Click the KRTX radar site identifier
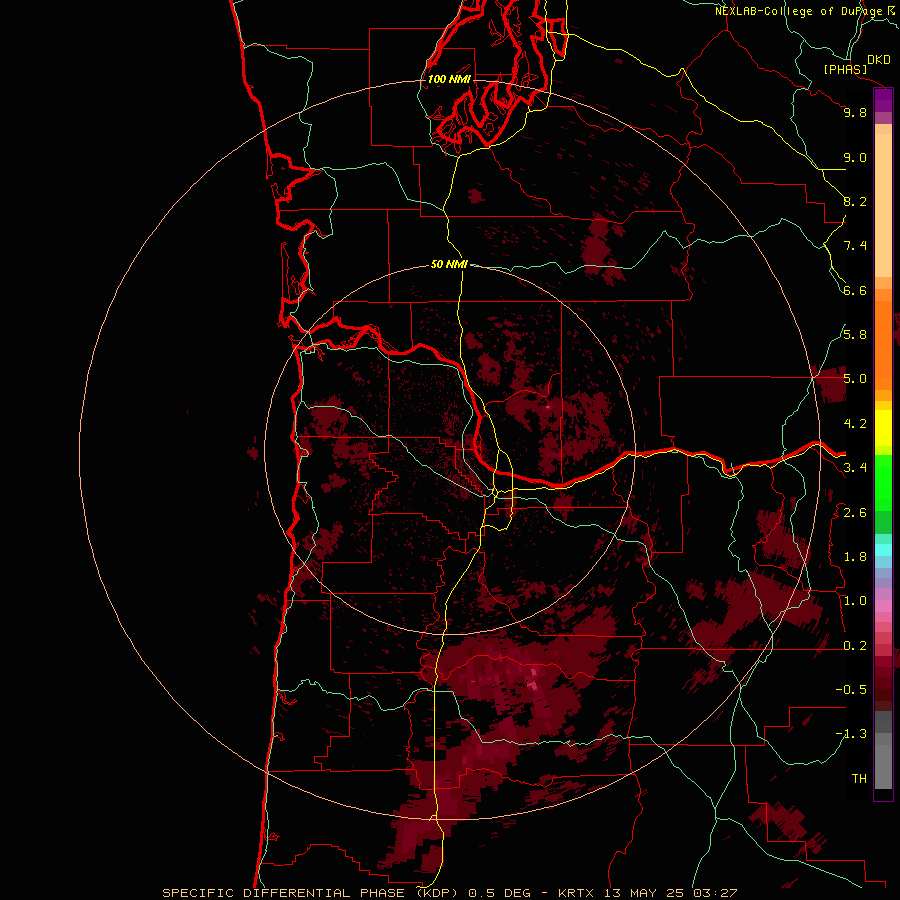The image size is (900, 900). point(577,893)
